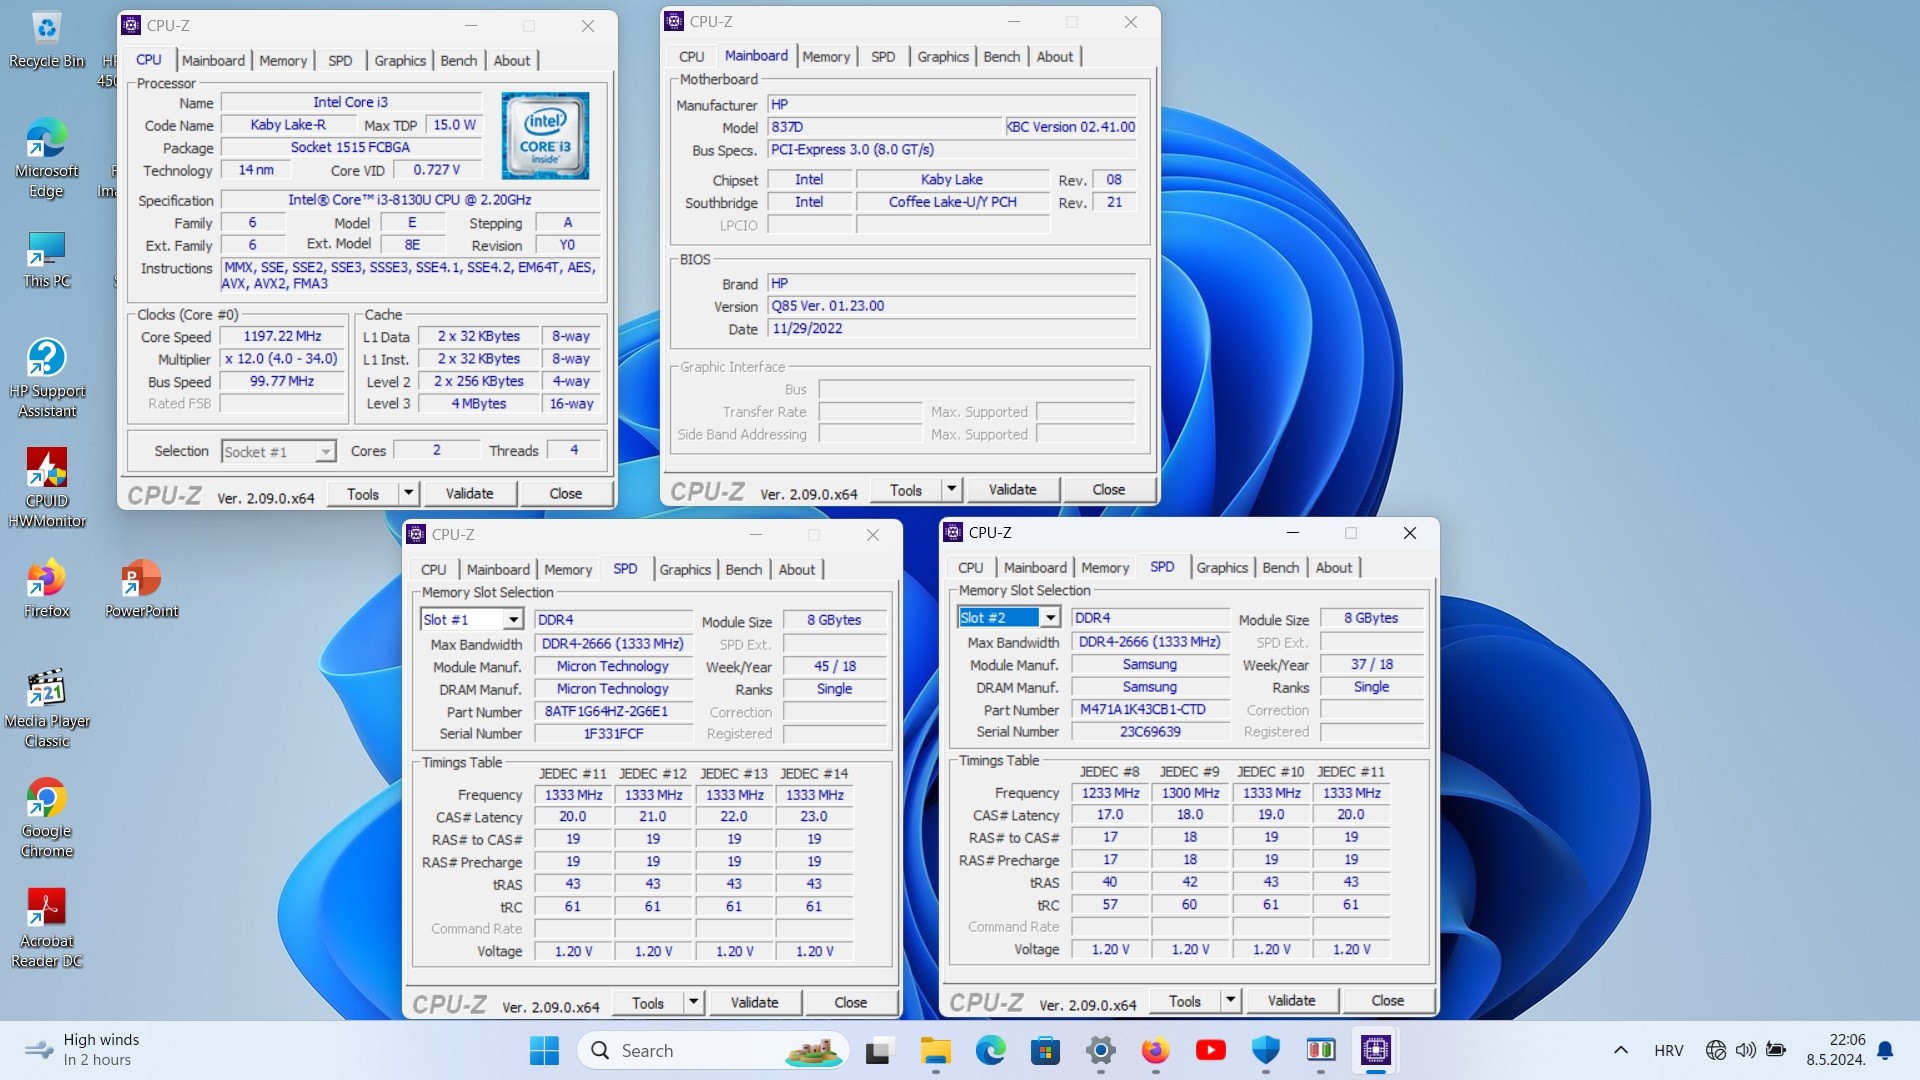
Task: Click Tools button in the Mainboard window
Action: [905, 489]
